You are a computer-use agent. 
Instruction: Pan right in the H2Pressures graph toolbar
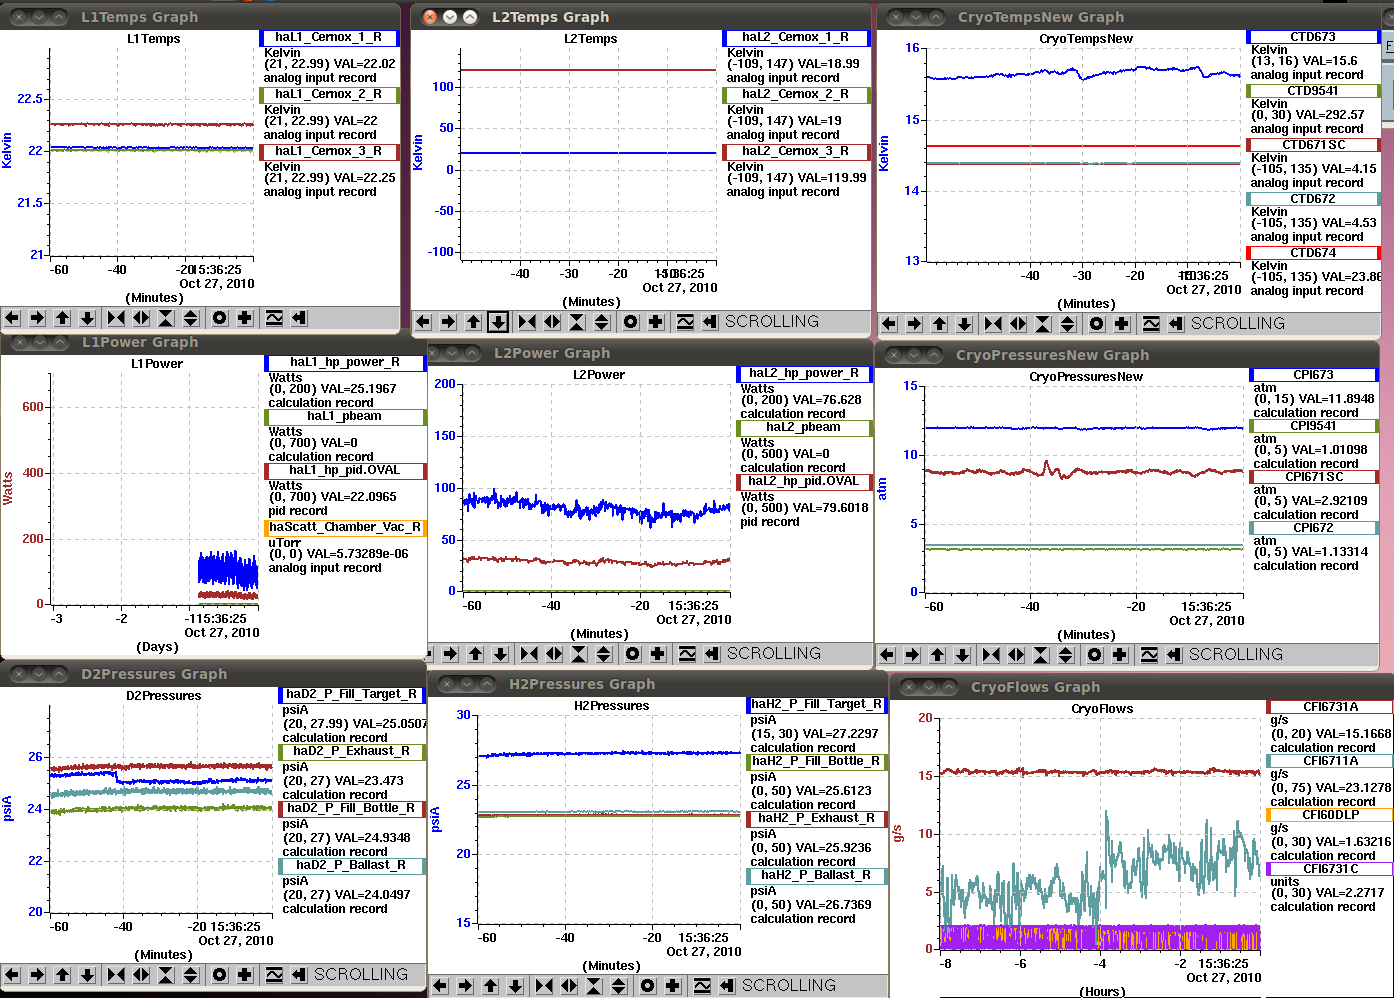(x=465, y=986)
